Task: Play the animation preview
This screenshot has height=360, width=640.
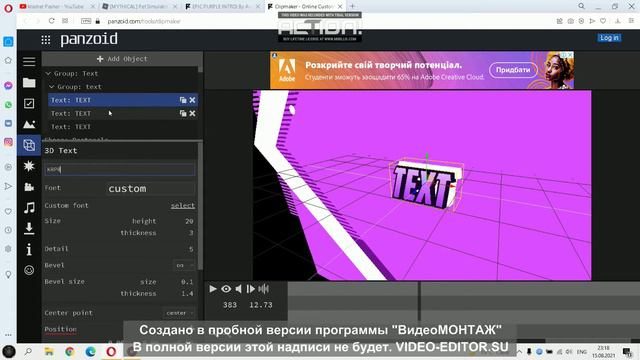Action: [x=213, y=289]
